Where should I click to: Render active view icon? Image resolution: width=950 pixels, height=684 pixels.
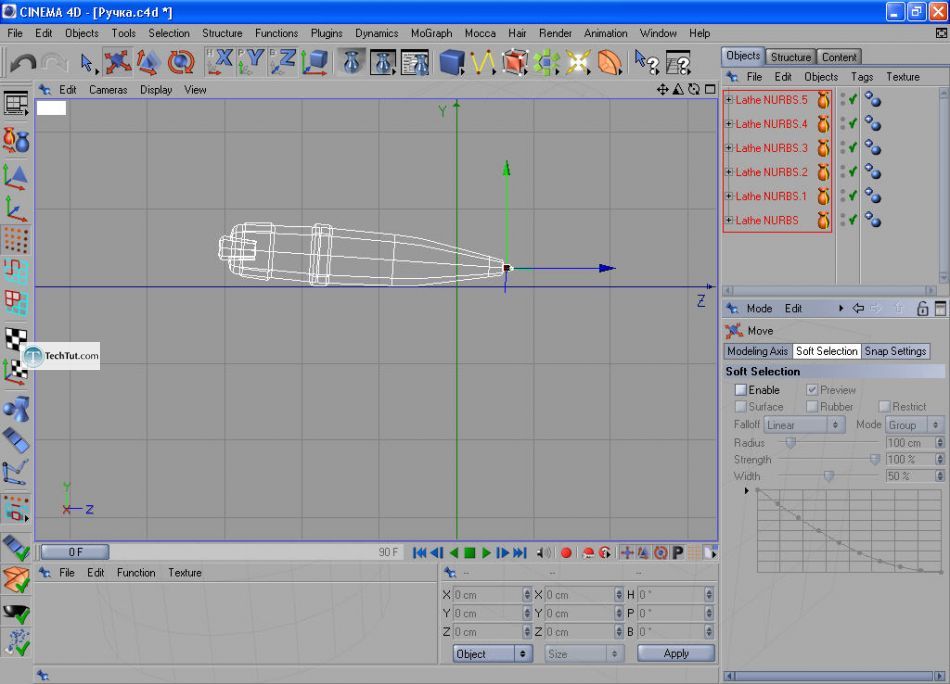click(x=351, y=62)
